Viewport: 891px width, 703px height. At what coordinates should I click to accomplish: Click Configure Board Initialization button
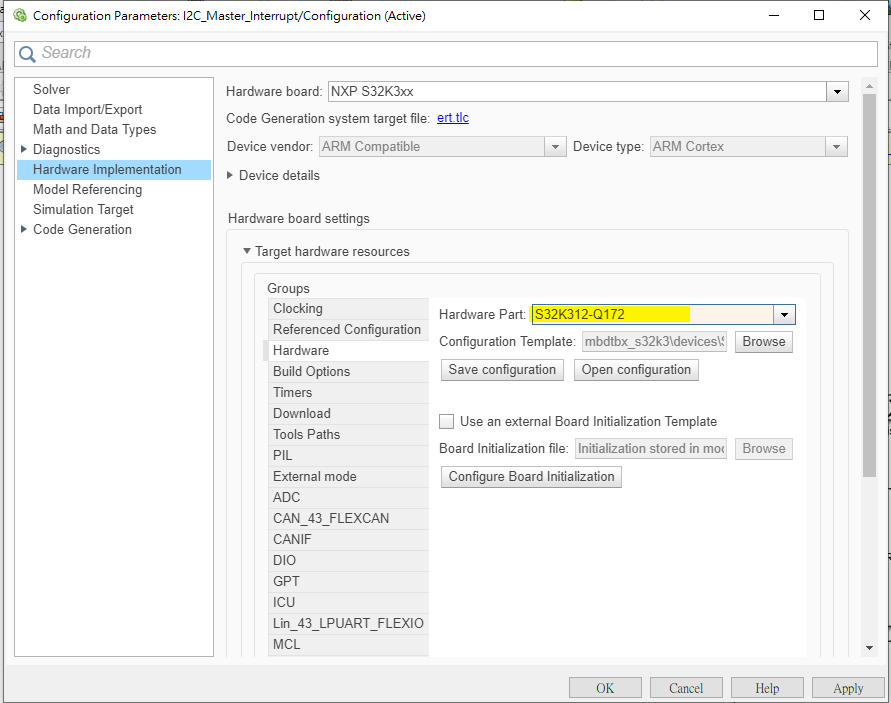click(531, 477)
